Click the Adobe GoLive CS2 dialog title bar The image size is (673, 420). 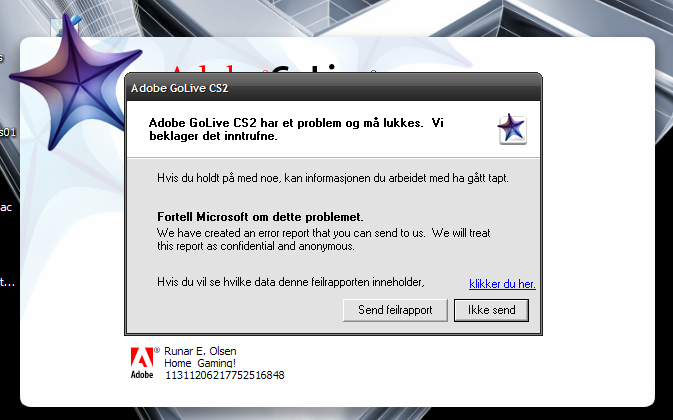pyautogui.click(x=333, y=88)
